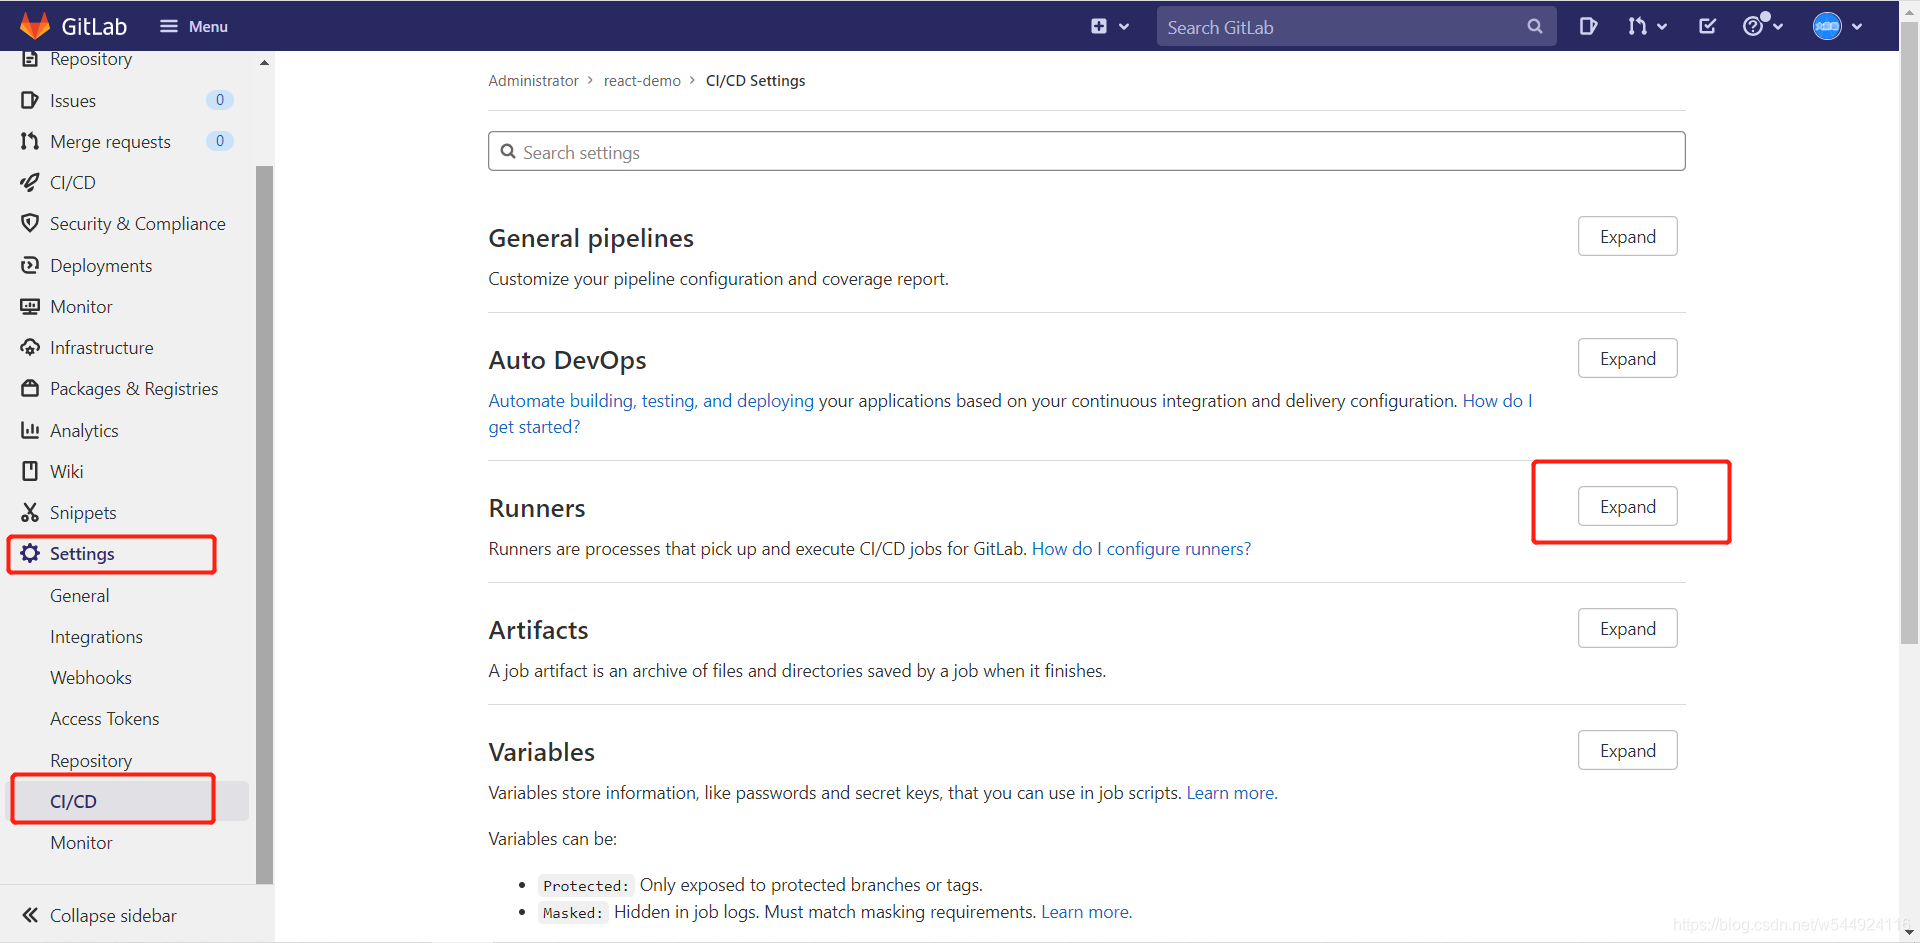Select the CI/CD rocket icon in sidebar
This screenshot has height=943, width=1920.
coord(29,182)
